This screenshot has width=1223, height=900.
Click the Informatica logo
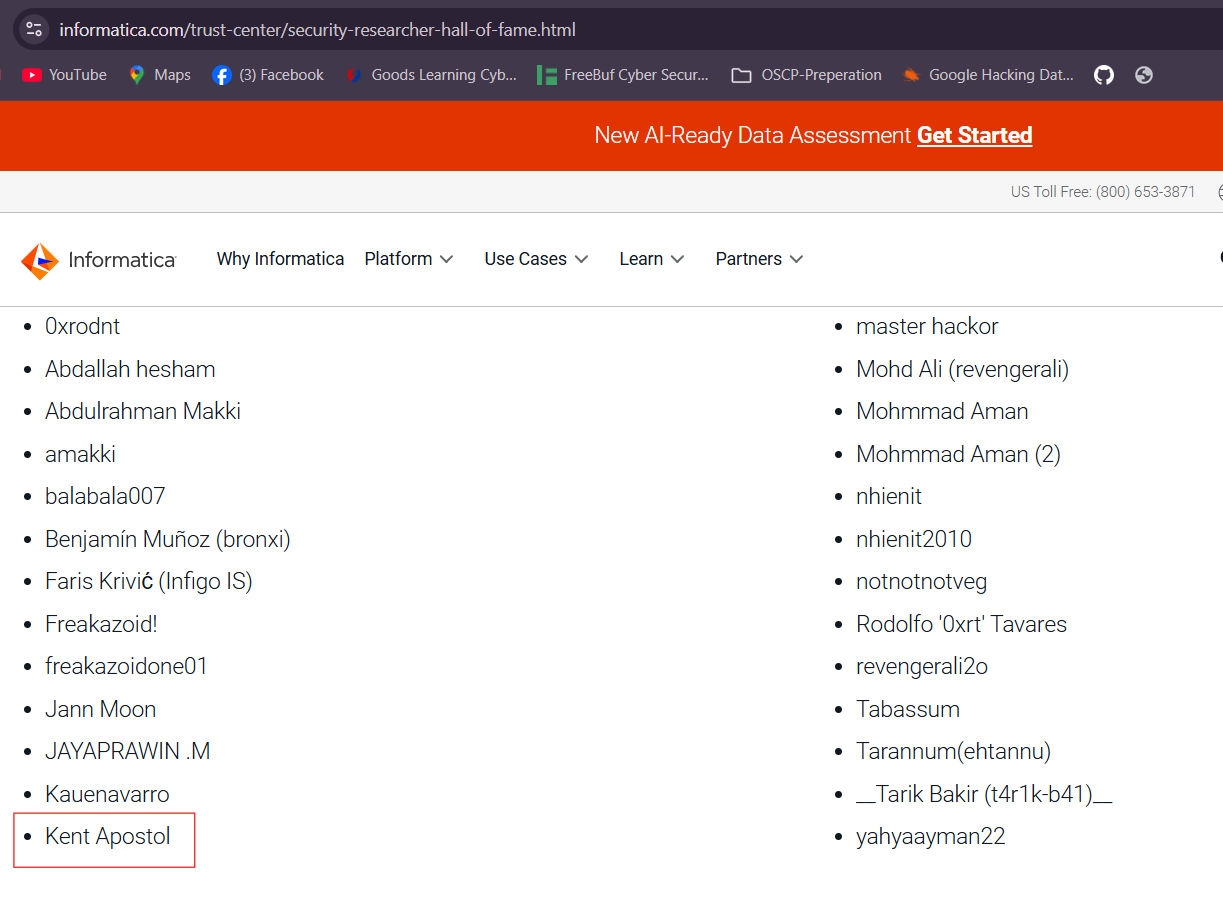click(98, 260)
